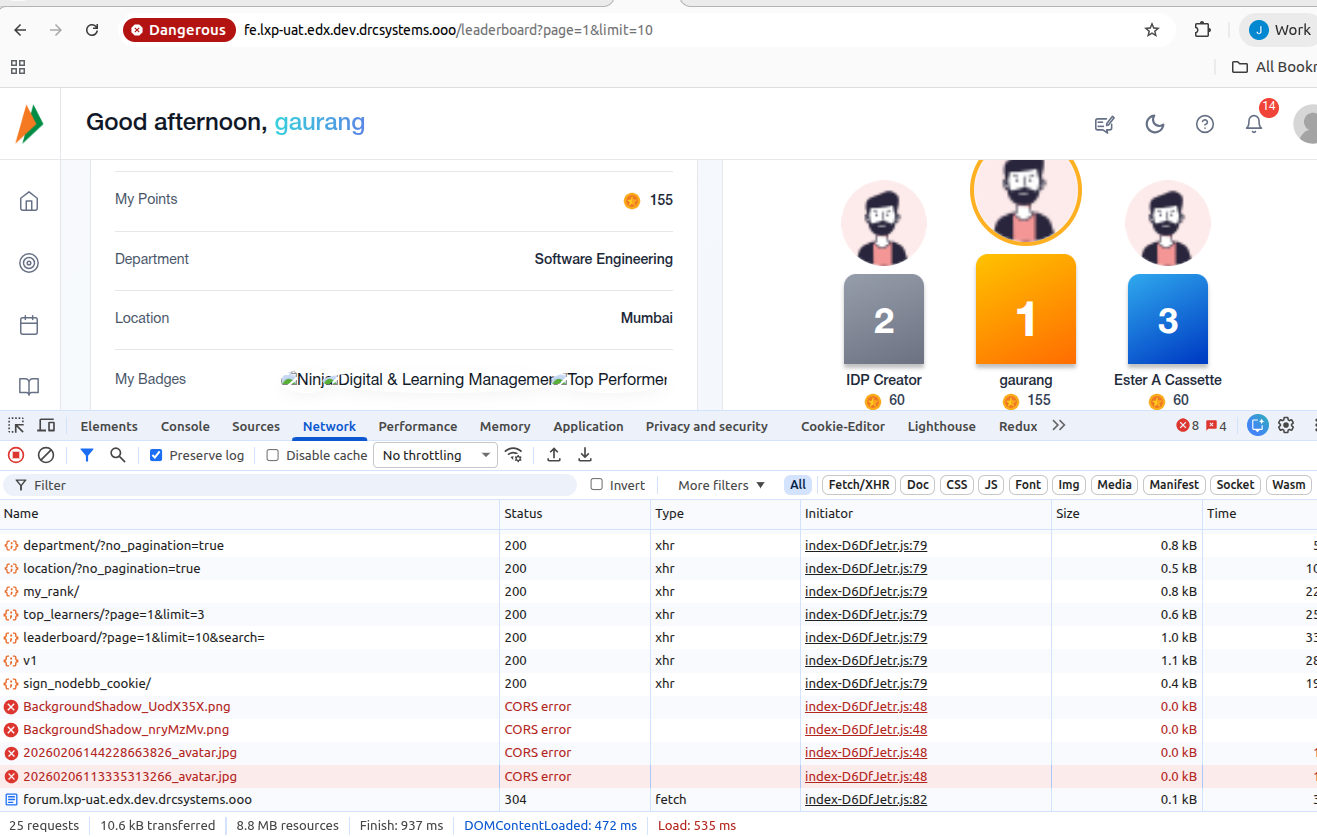The height and width of the screenshot is (837, 1317).
Task: Toggle dark mode with moon icon
Action: (x=1155, y=124)
